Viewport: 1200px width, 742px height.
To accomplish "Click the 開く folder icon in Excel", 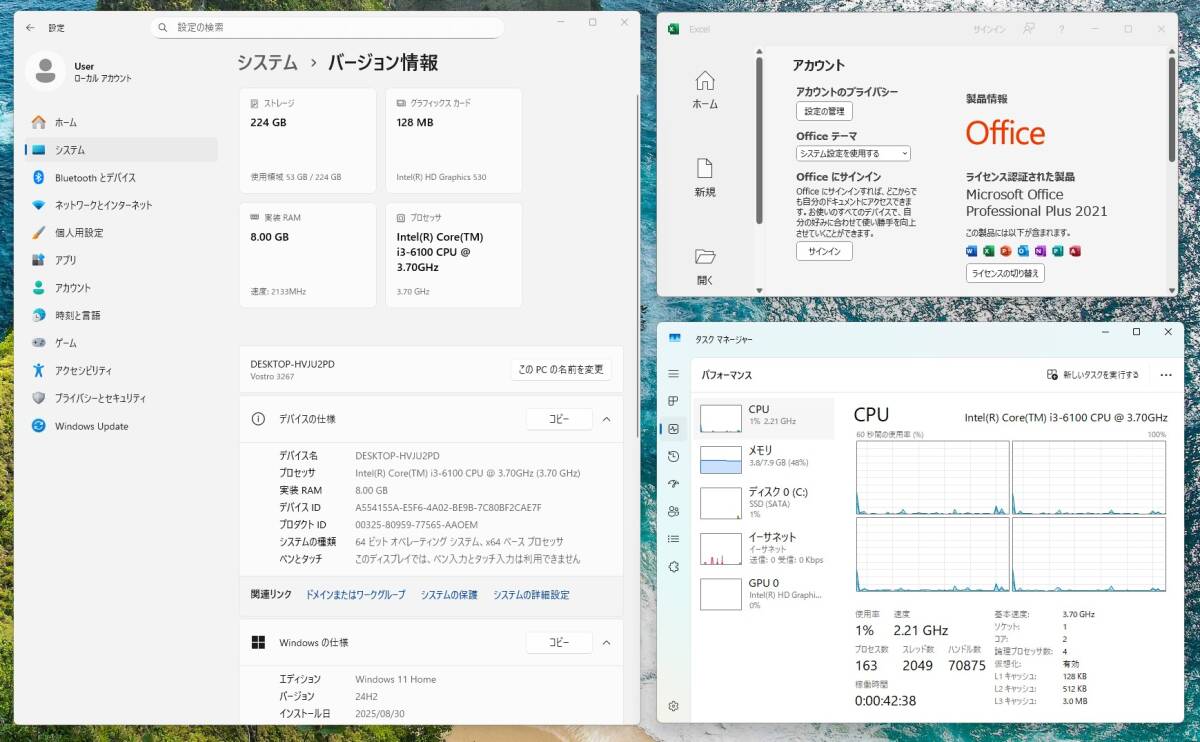I will click(x=705, y=256).
